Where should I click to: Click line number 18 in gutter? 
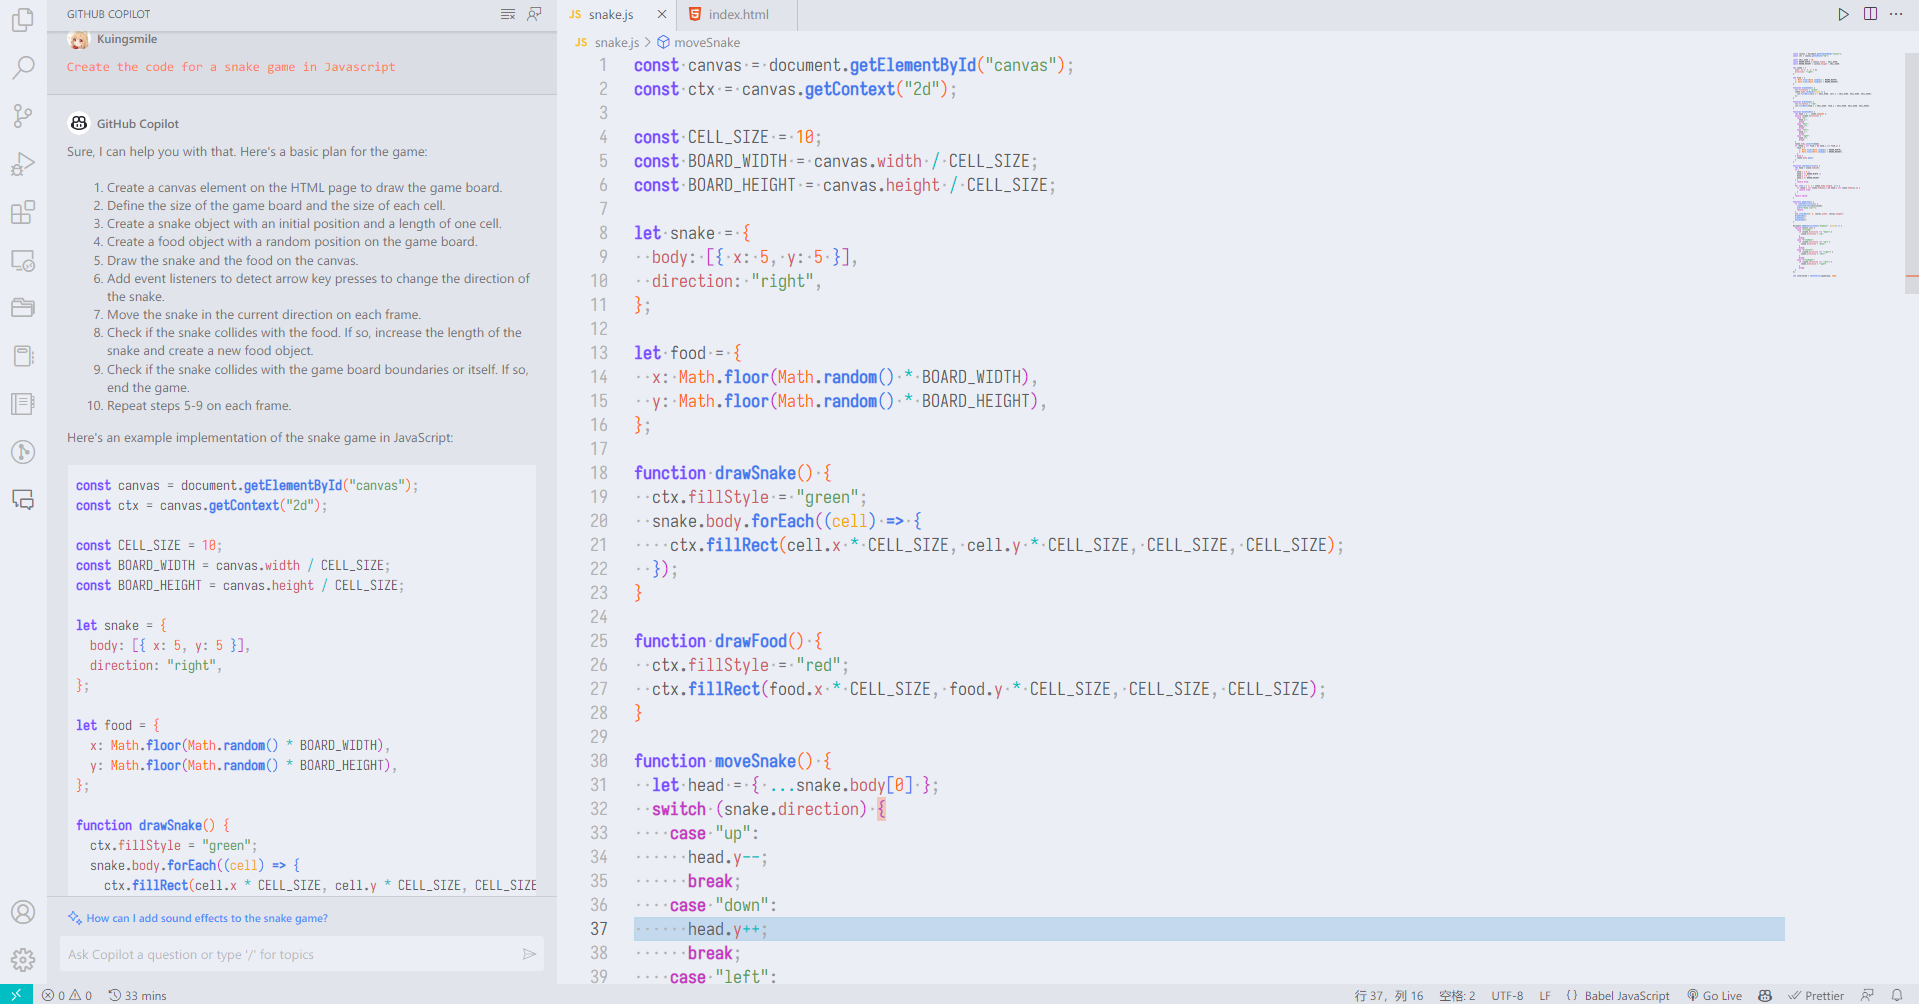(598, 473)
